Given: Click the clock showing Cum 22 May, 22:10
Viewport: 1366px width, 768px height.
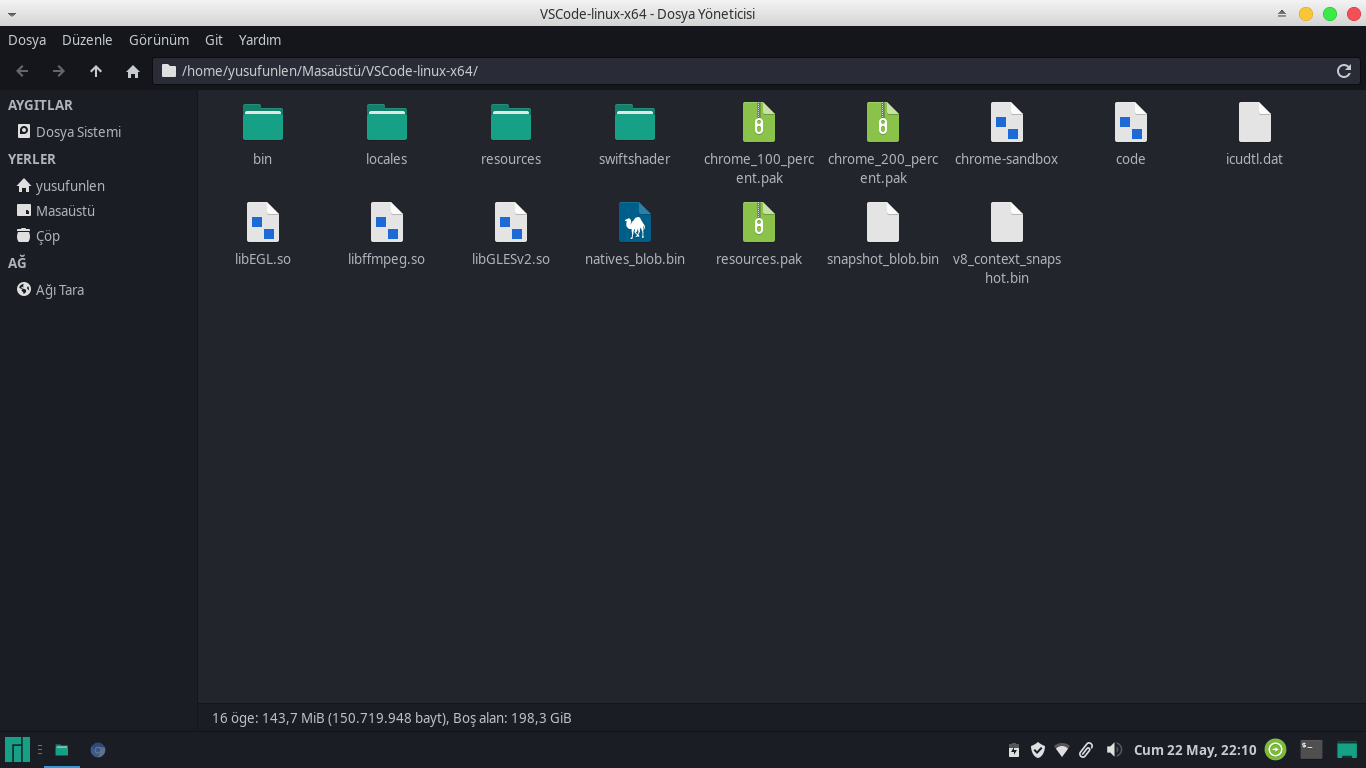Looking at the screenshot, I should (1195, 750).
